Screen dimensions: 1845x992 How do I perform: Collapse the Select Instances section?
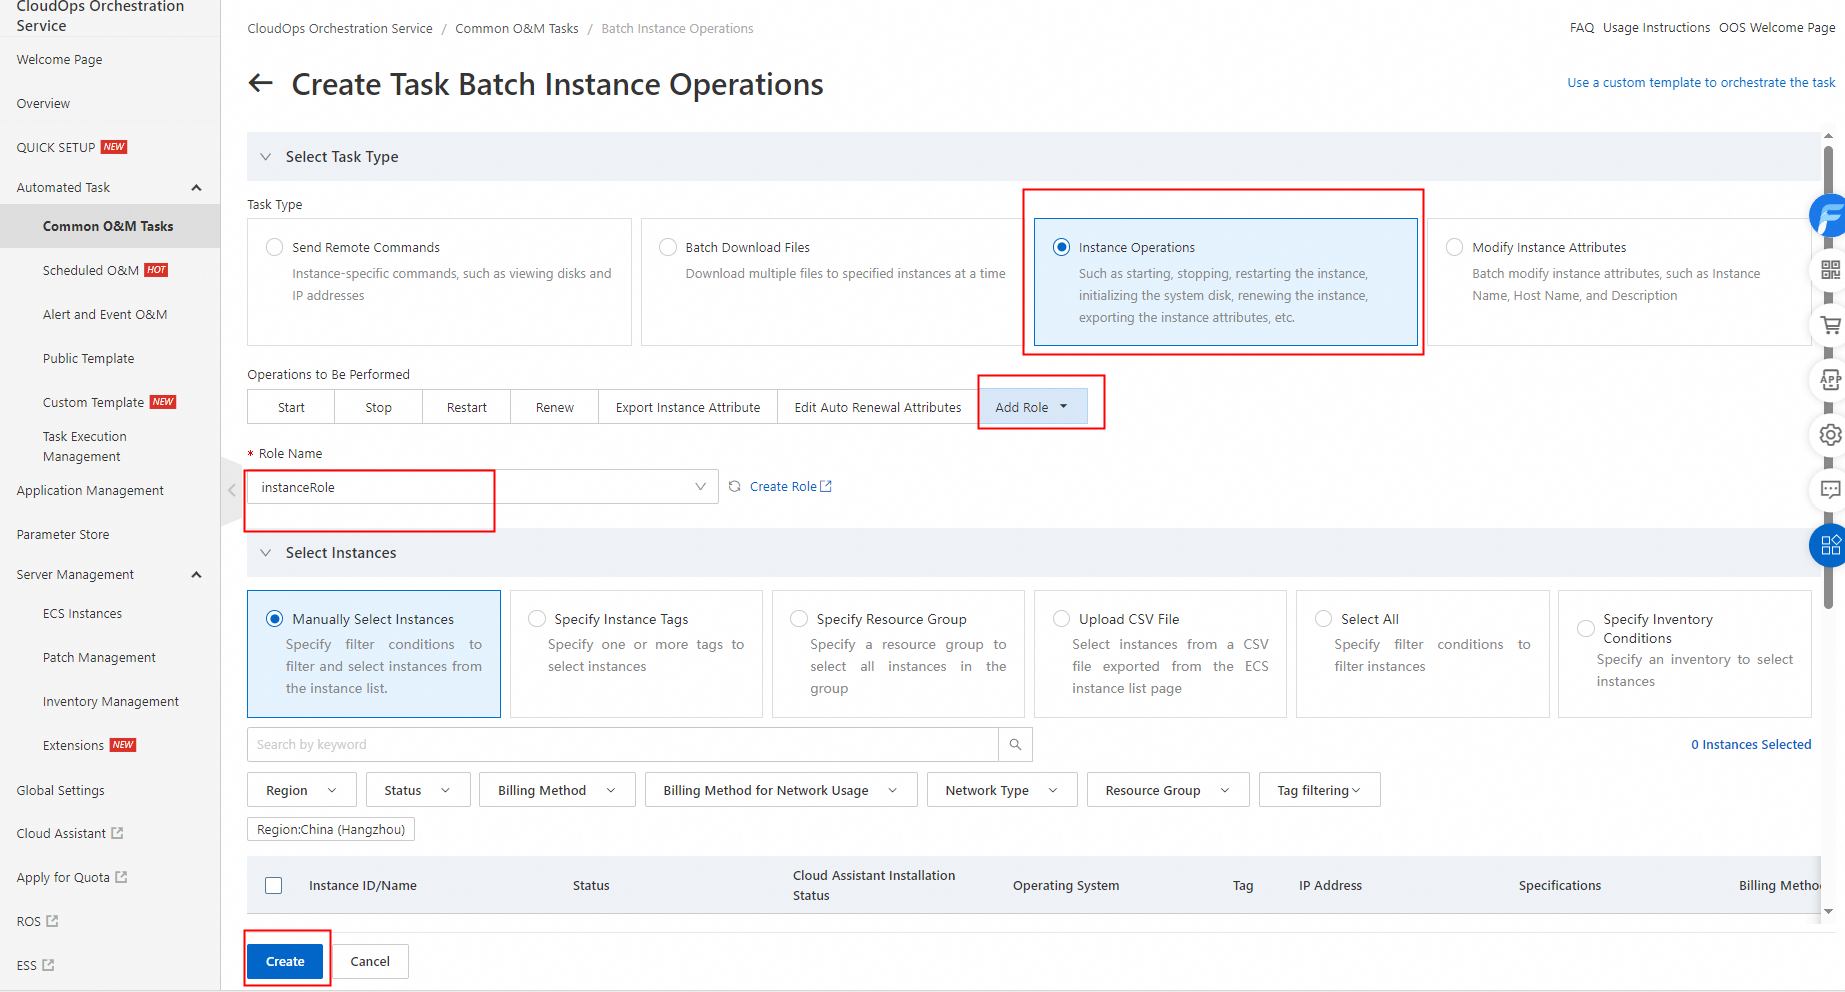tap(265, 553)
